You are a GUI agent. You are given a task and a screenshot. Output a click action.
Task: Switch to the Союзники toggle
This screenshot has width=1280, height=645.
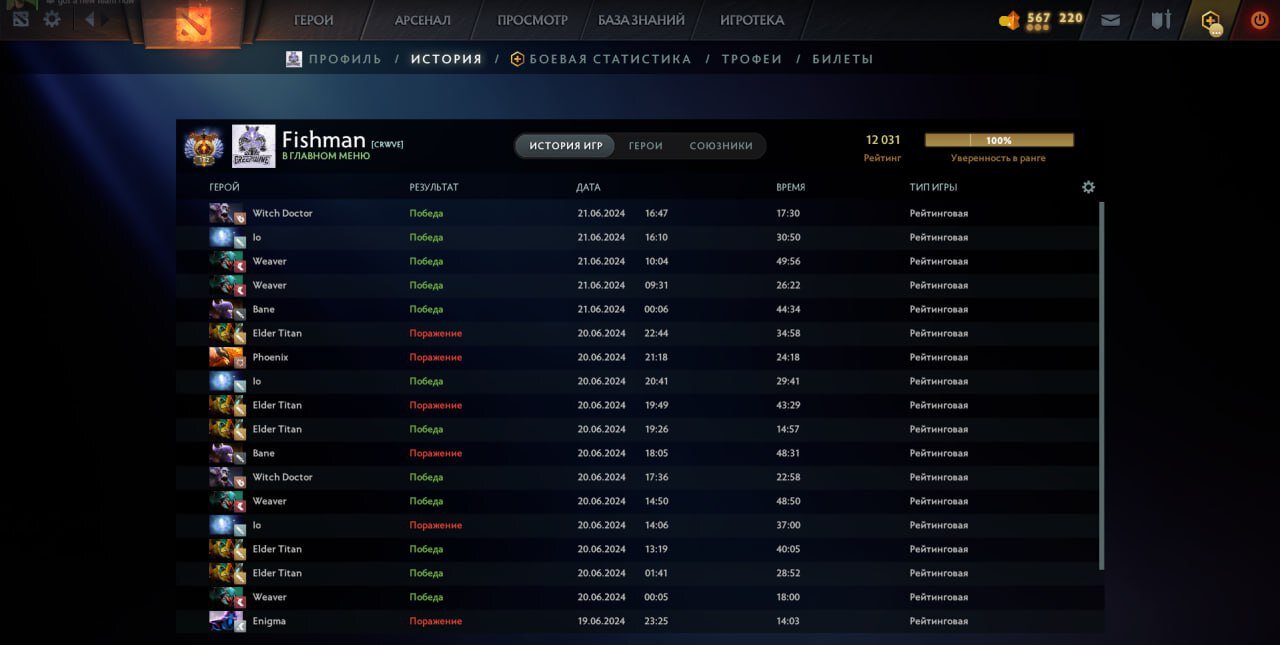720,146
